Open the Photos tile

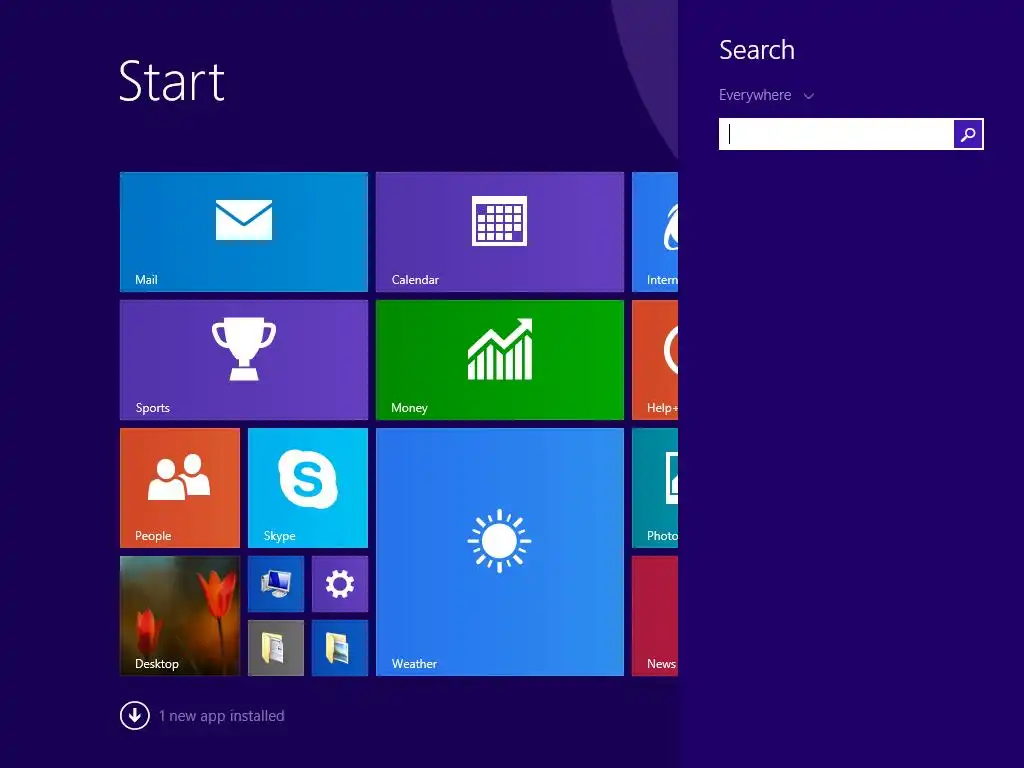[655, 488]
